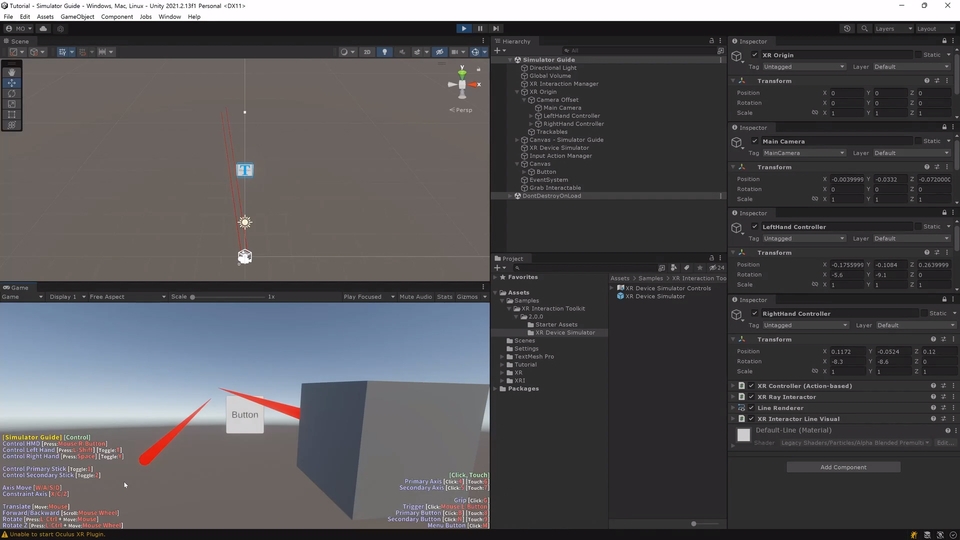Screen dimensions: 960x540
Task: Open XR Origin Layer dropdown
Action: (911, 67)
